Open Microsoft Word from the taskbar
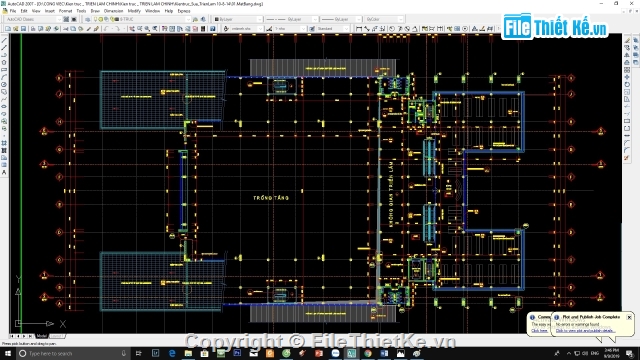The height and width of the screenshot is (360, 640). pyautogui.click(x=384, y=353)
